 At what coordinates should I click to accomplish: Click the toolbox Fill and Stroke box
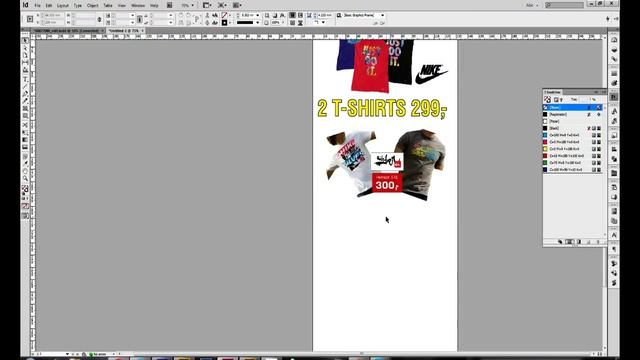[x=25, y=189]
